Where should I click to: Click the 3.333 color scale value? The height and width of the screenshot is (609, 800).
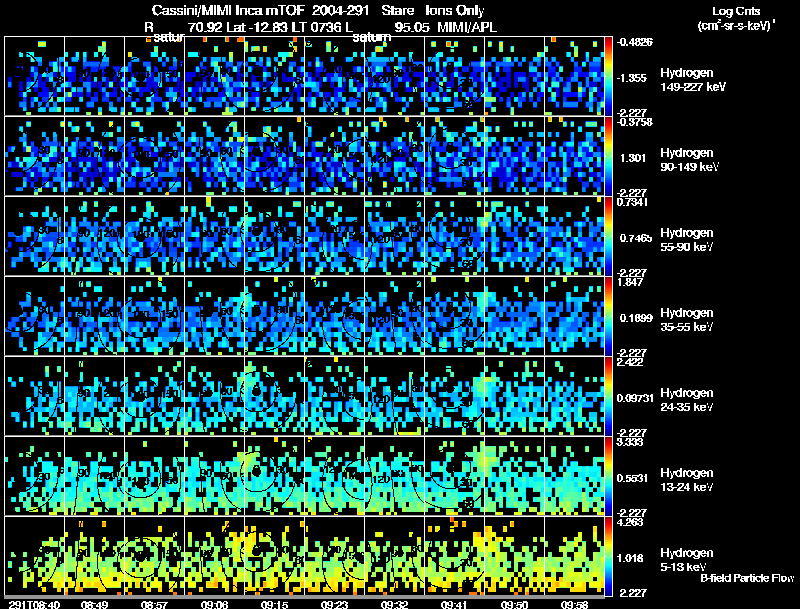(630, 442)
